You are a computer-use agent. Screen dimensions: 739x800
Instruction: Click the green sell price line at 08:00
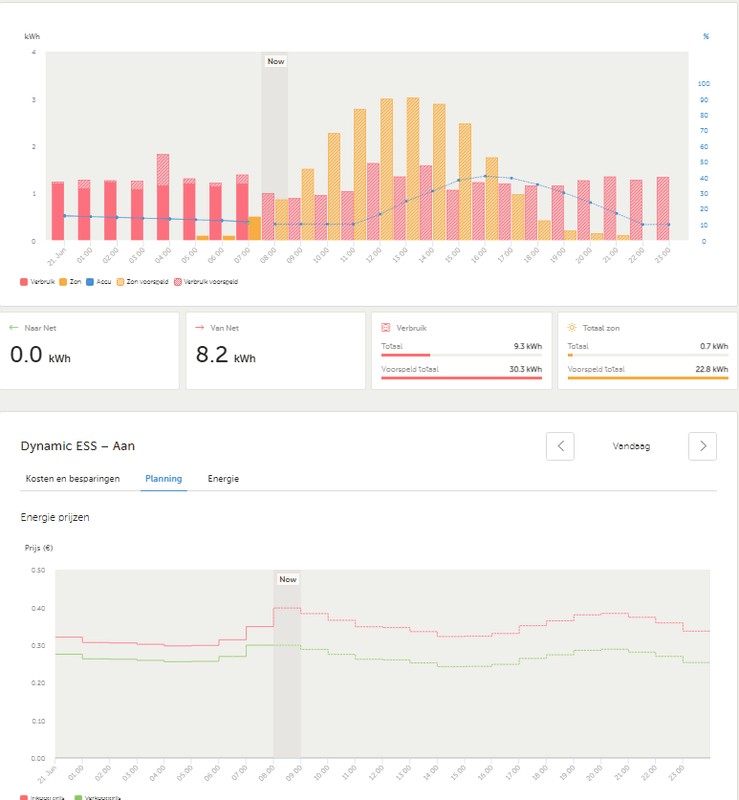(x=287, y=645)
